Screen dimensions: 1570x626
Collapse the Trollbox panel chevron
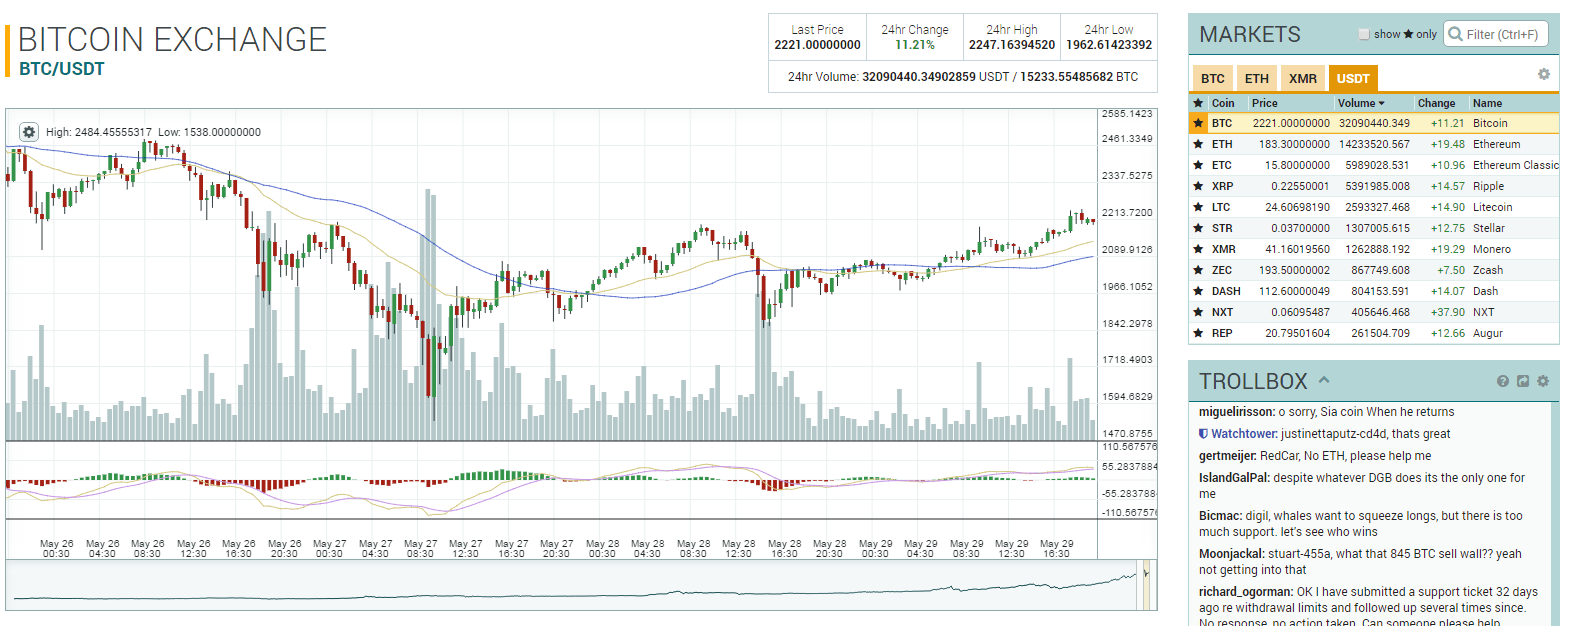1324,380
